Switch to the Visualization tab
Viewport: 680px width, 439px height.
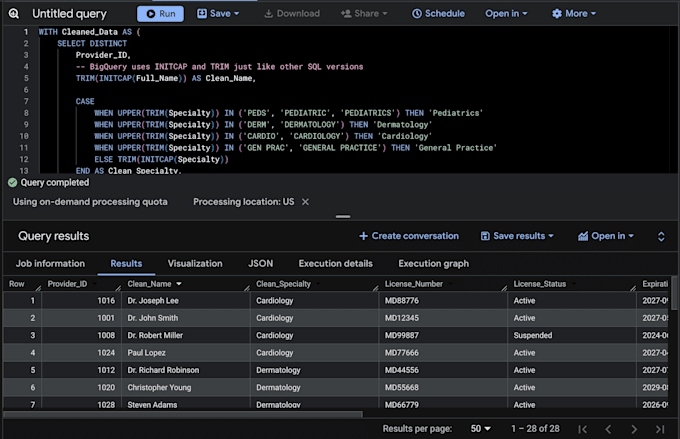[195, 264]
